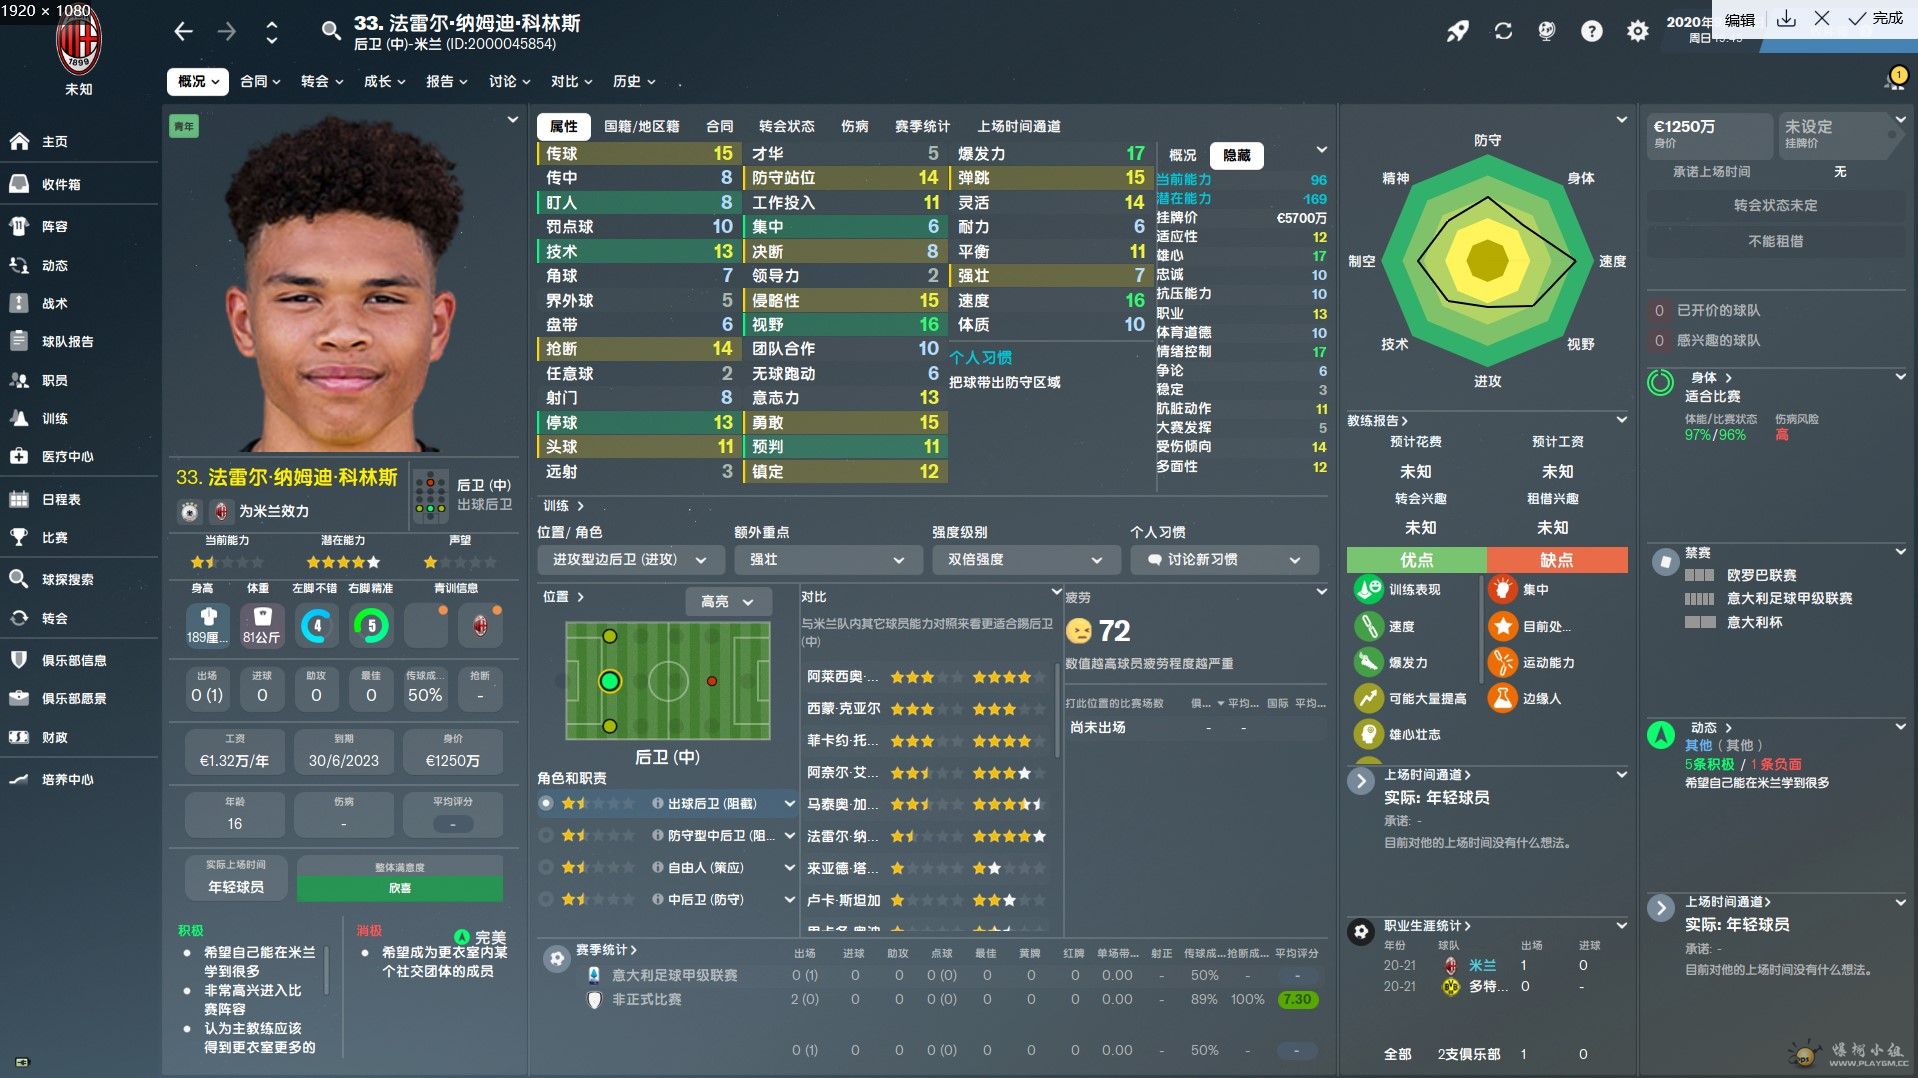Open the 转会 top menu
This screenshot has width=1918, height=1078.
[322, 81]
